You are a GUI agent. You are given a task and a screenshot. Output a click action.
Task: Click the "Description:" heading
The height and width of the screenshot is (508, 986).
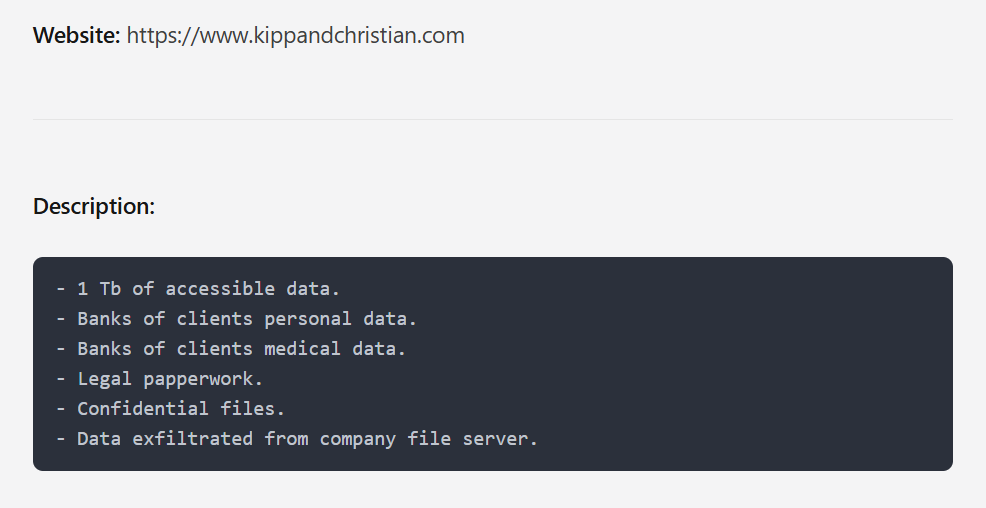94,207
